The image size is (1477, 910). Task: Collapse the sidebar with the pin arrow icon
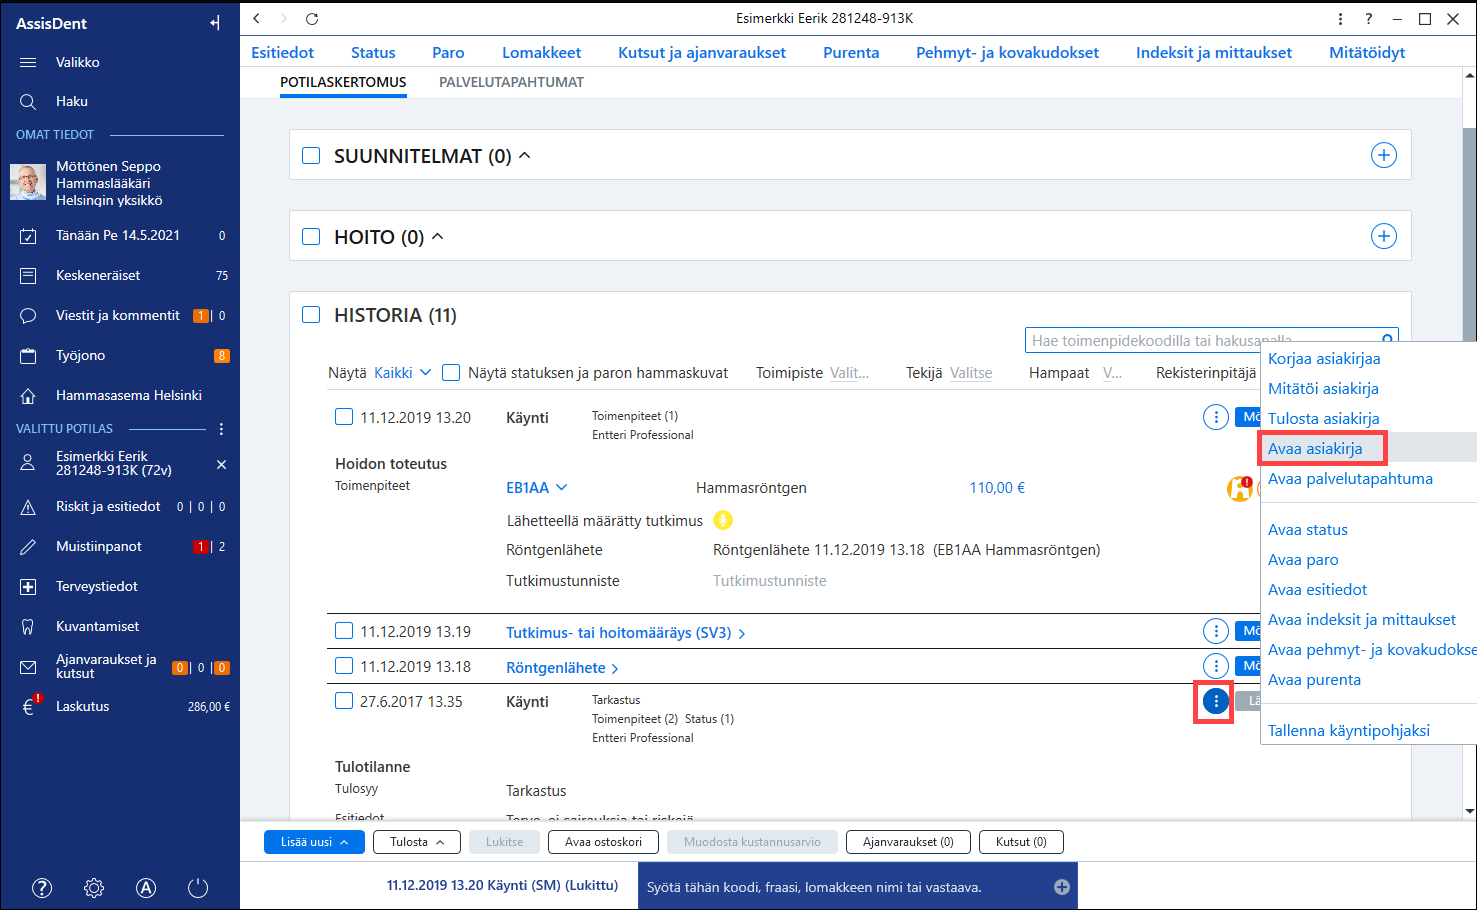tap(215, 23)
